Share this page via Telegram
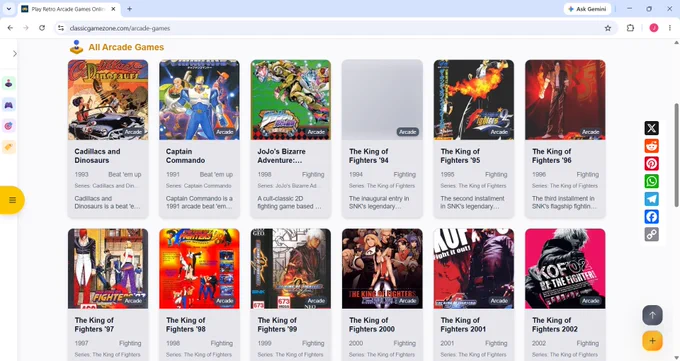Image resolution: width=680 pixels, height=361 pixels. click(x=651, y=199)
